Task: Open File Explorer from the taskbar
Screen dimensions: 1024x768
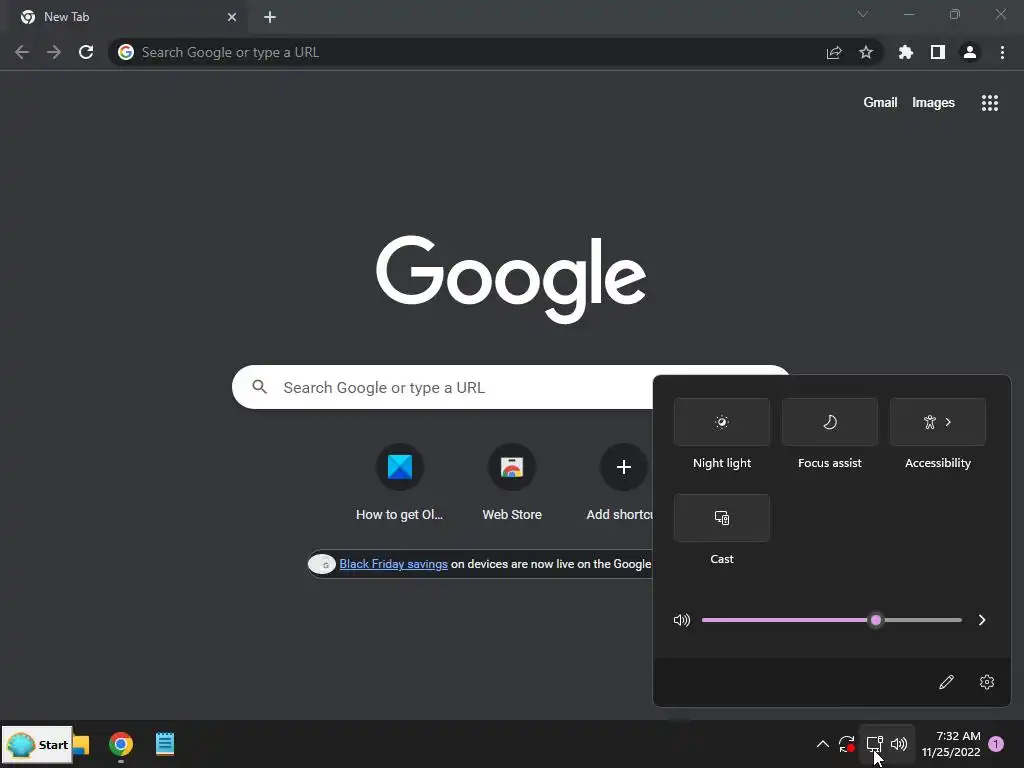Action: point(82,744)
